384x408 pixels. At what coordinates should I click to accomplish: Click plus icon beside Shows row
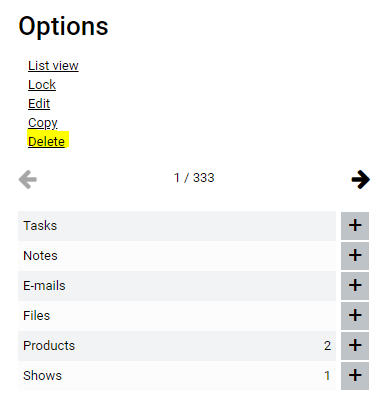tap(355, 376)
